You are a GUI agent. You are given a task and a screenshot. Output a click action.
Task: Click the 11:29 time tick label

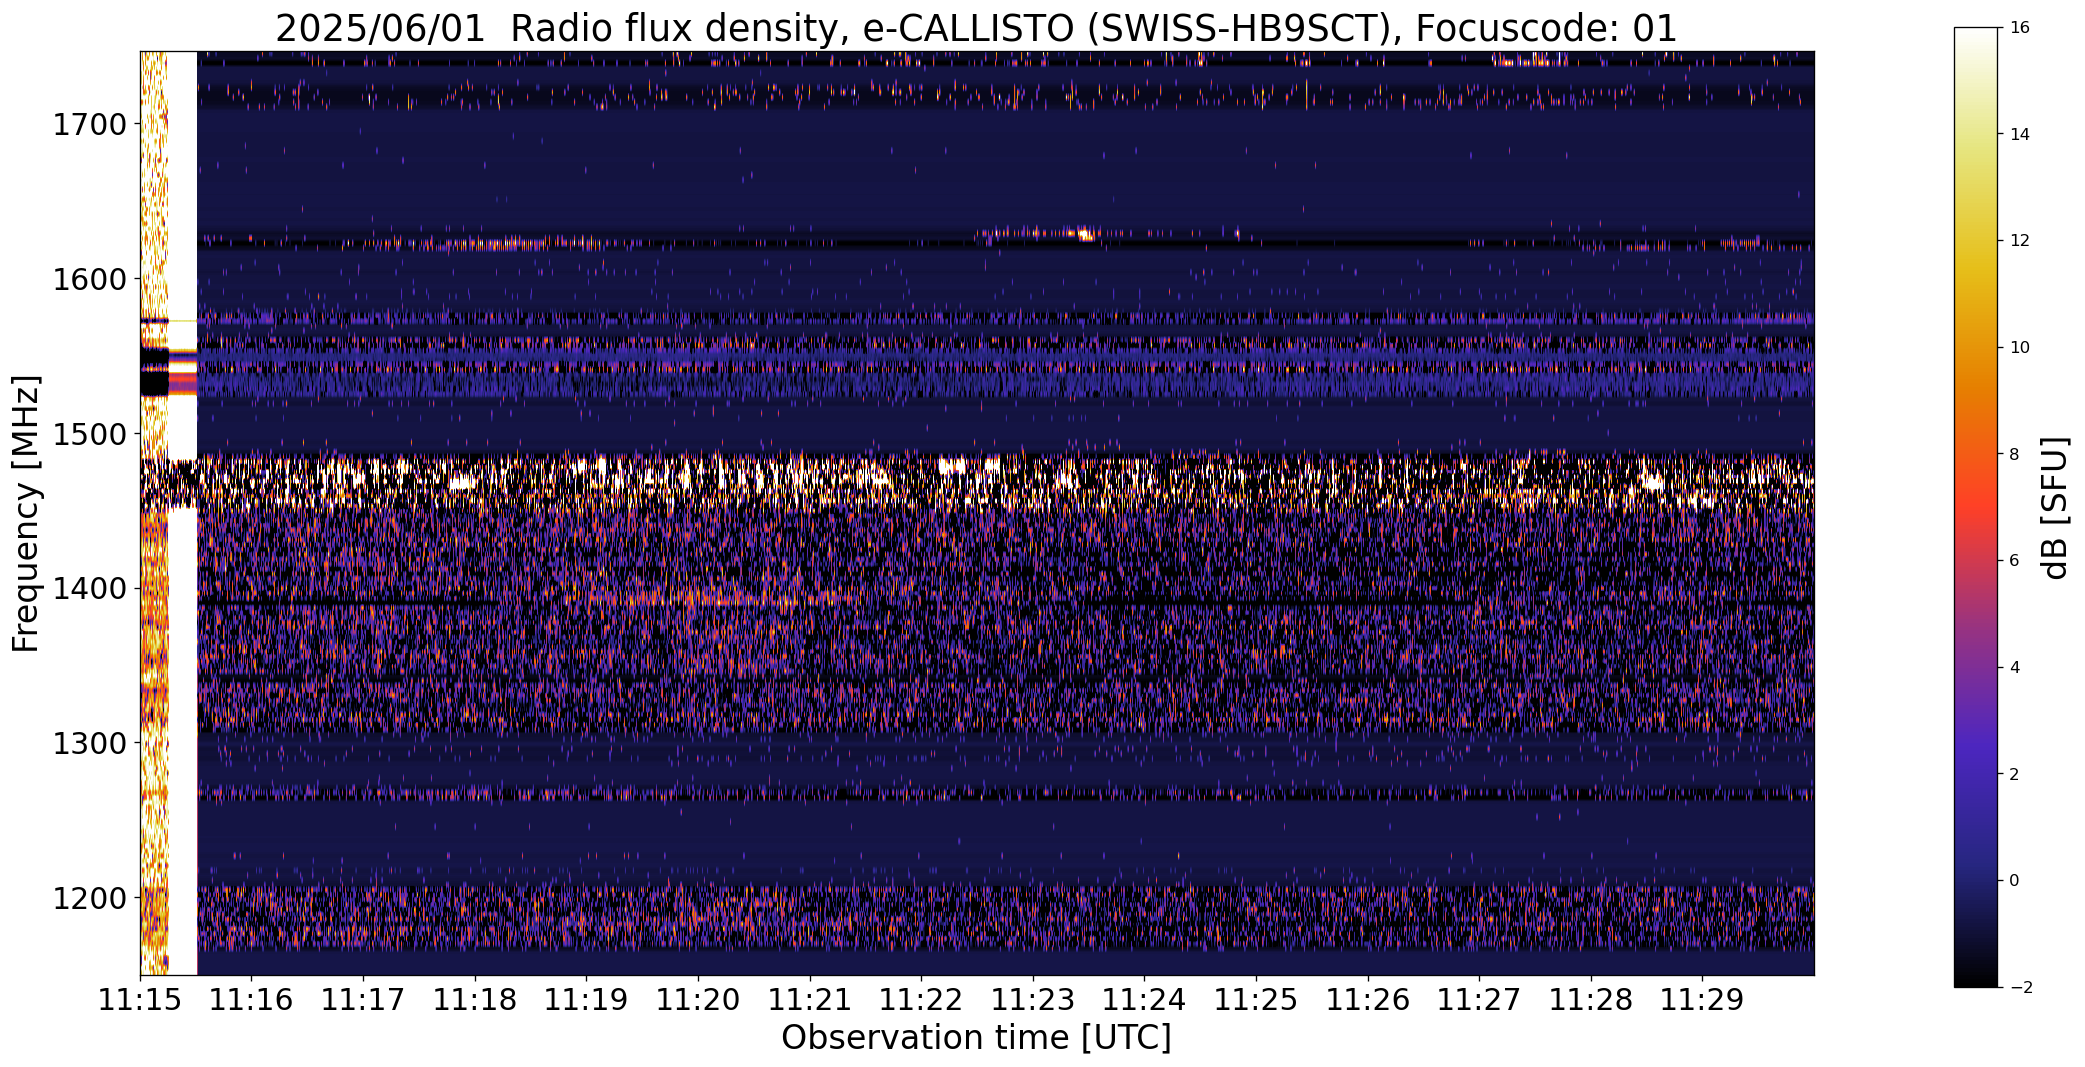tap(1703, 999)
